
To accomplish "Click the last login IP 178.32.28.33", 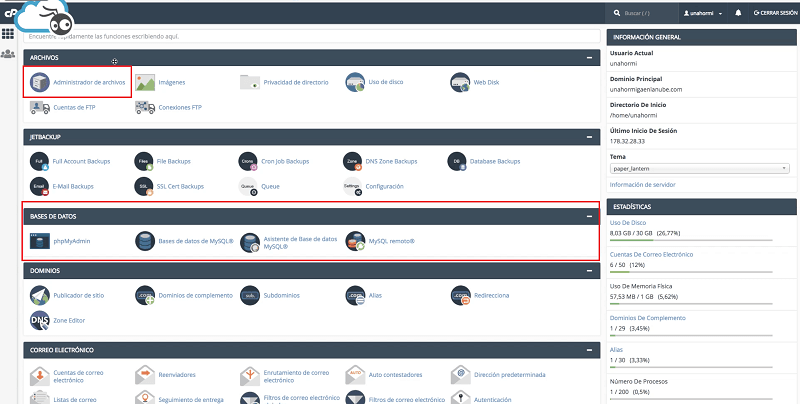I will pos(627,141).
